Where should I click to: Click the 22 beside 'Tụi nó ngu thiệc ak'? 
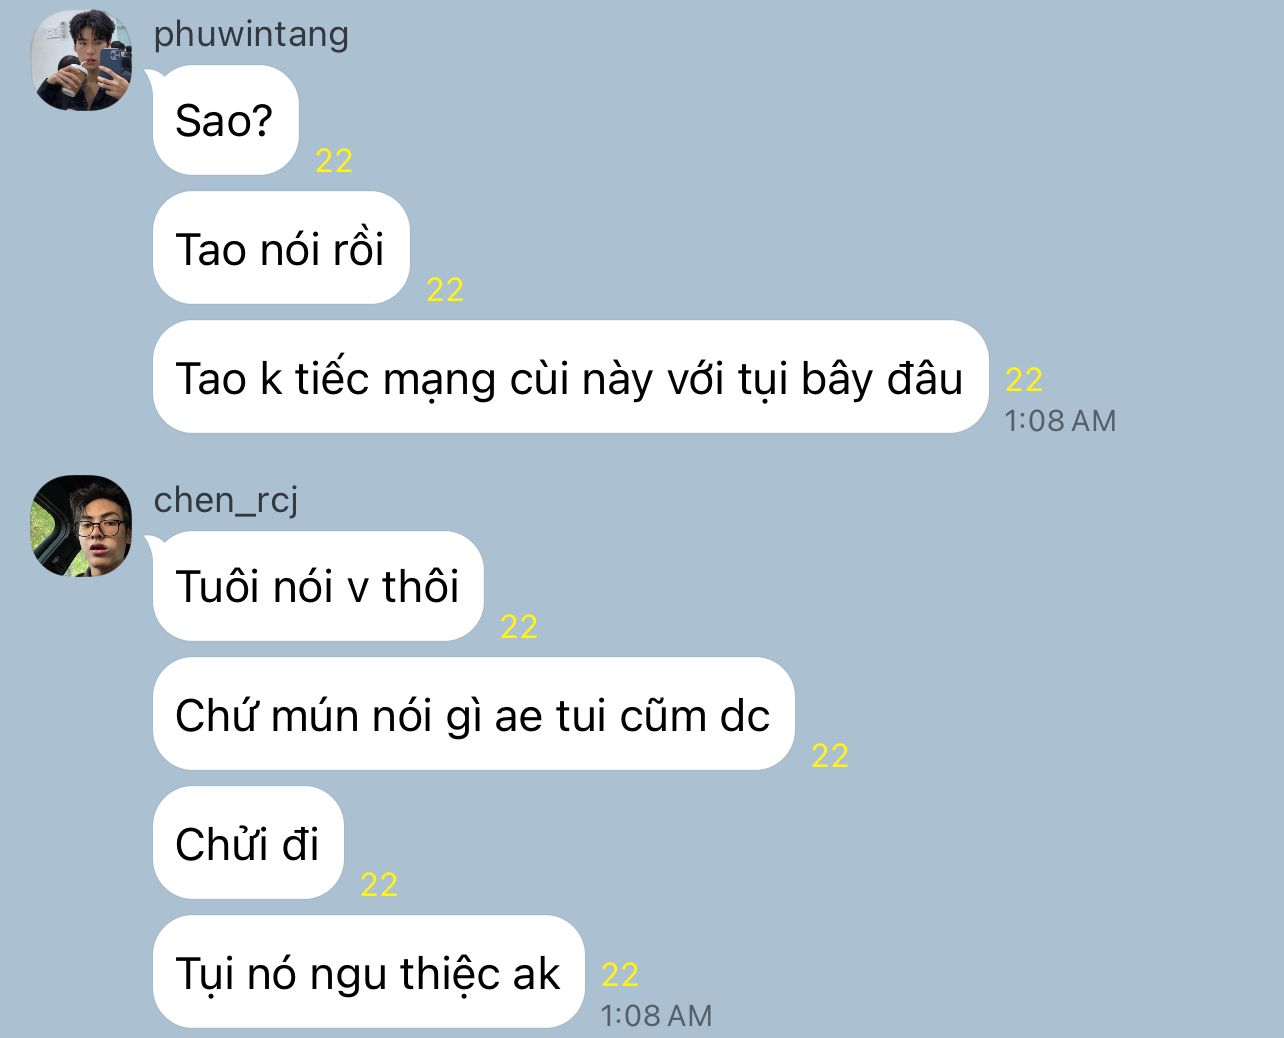(620, 975)
